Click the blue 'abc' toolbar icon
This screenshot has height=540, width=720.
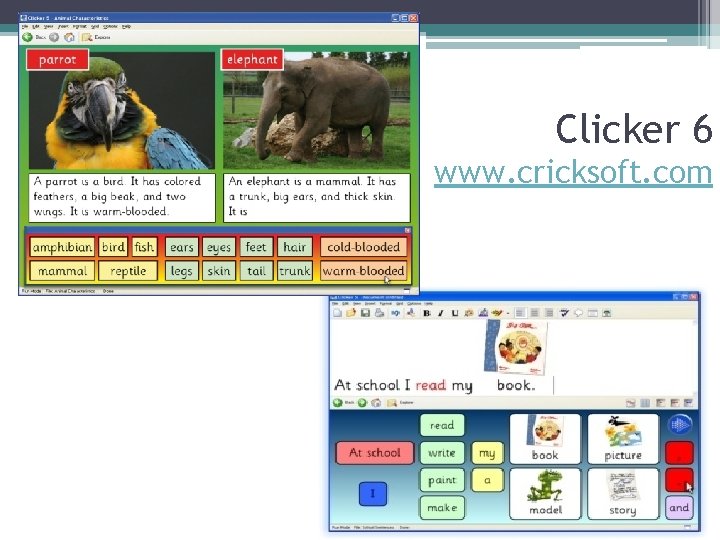pyautogui.click(x=395, y=313)
